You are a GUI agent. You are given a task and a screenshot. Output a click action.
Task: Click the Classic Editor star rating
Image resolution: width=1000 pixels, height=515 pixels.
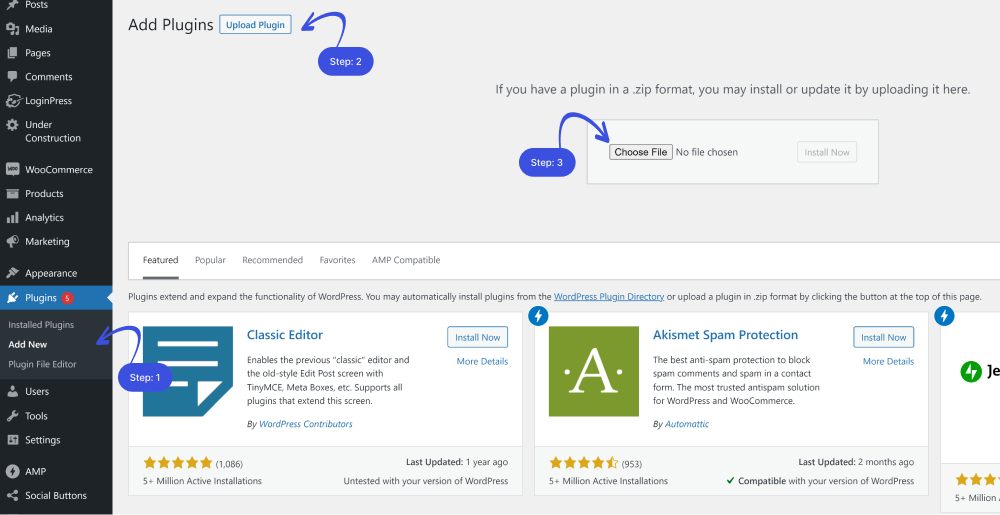178,463
